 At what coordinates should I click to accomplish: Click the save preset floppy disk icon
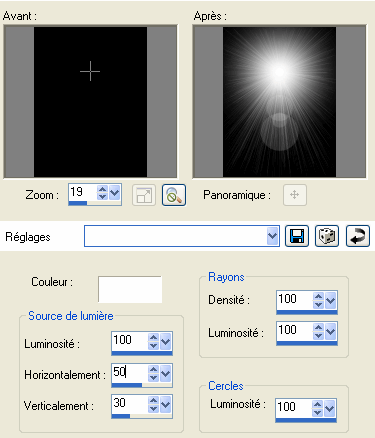[x=297, y=236]
